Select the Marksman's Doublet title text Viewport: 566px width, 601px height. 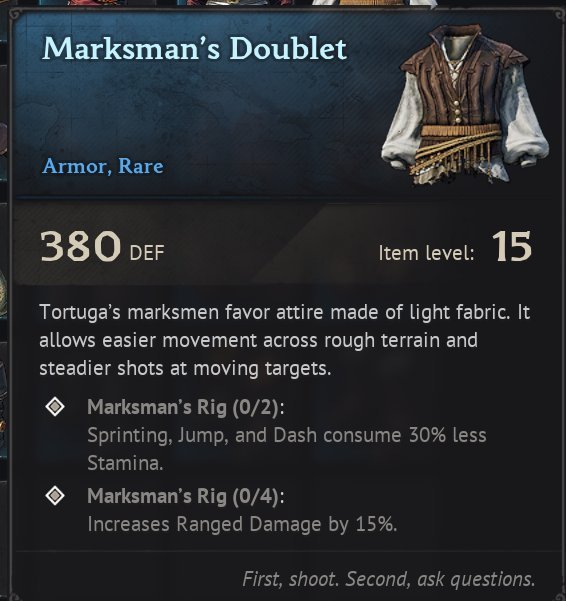tap(194, 49)
